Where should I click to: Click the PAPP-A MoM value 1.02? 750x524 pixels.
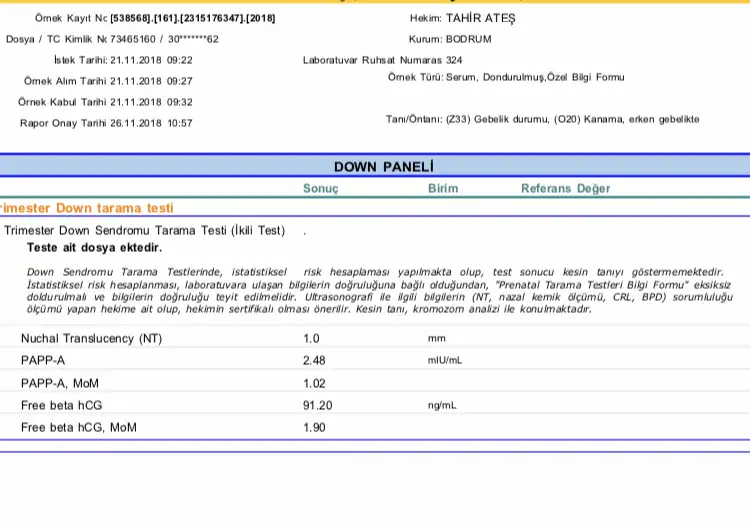pyautogui.click(x=315, y=382)
